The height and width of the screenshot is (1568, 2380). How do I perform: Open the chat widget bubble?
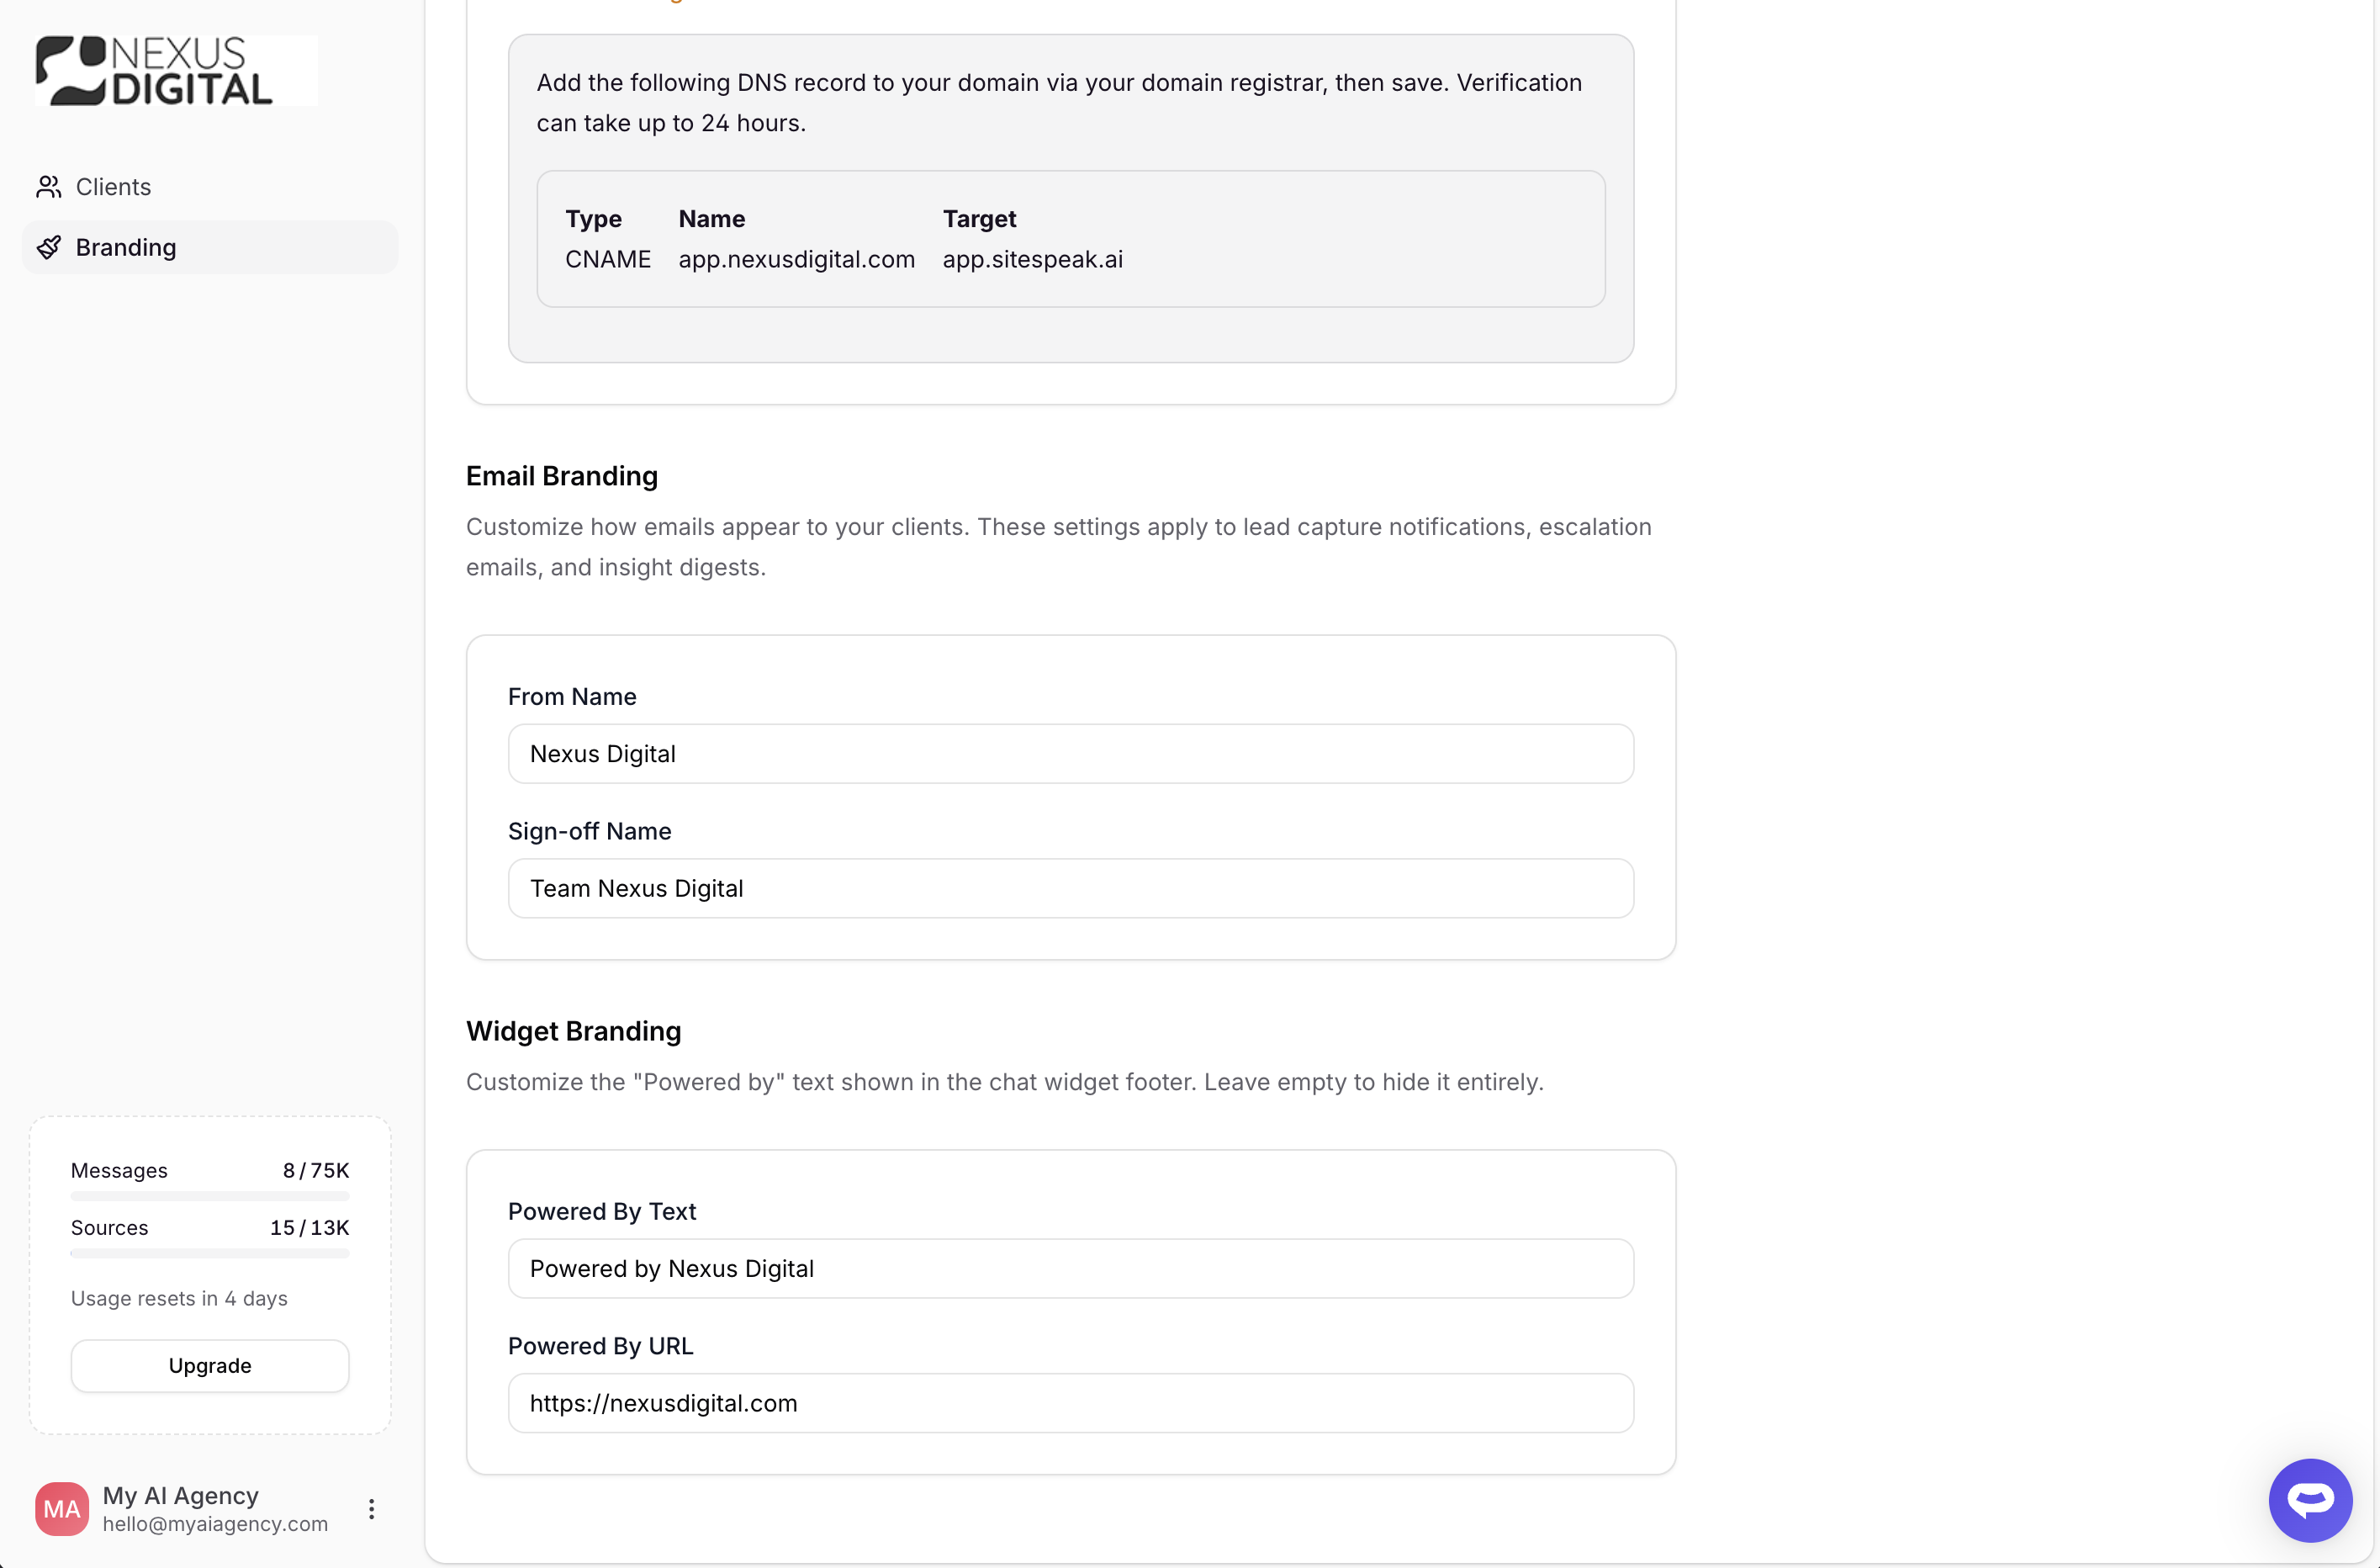pyautogui.click(x=2309, y=1499)
